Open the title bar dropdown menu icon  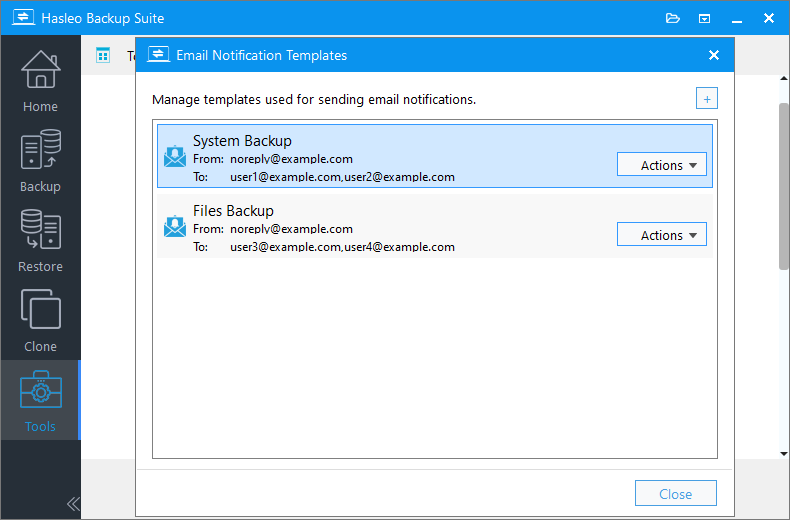[x=704, y=19]
